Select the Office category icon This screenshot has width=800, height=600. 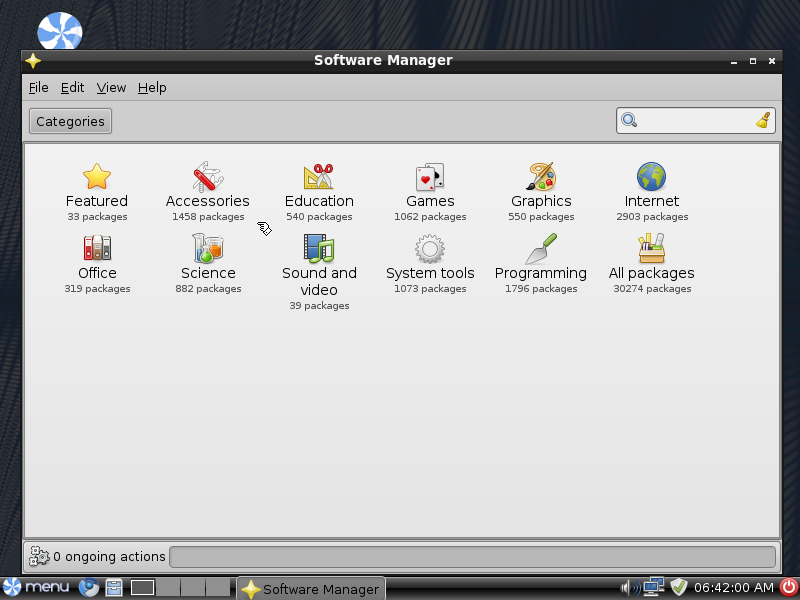[97, 248]
